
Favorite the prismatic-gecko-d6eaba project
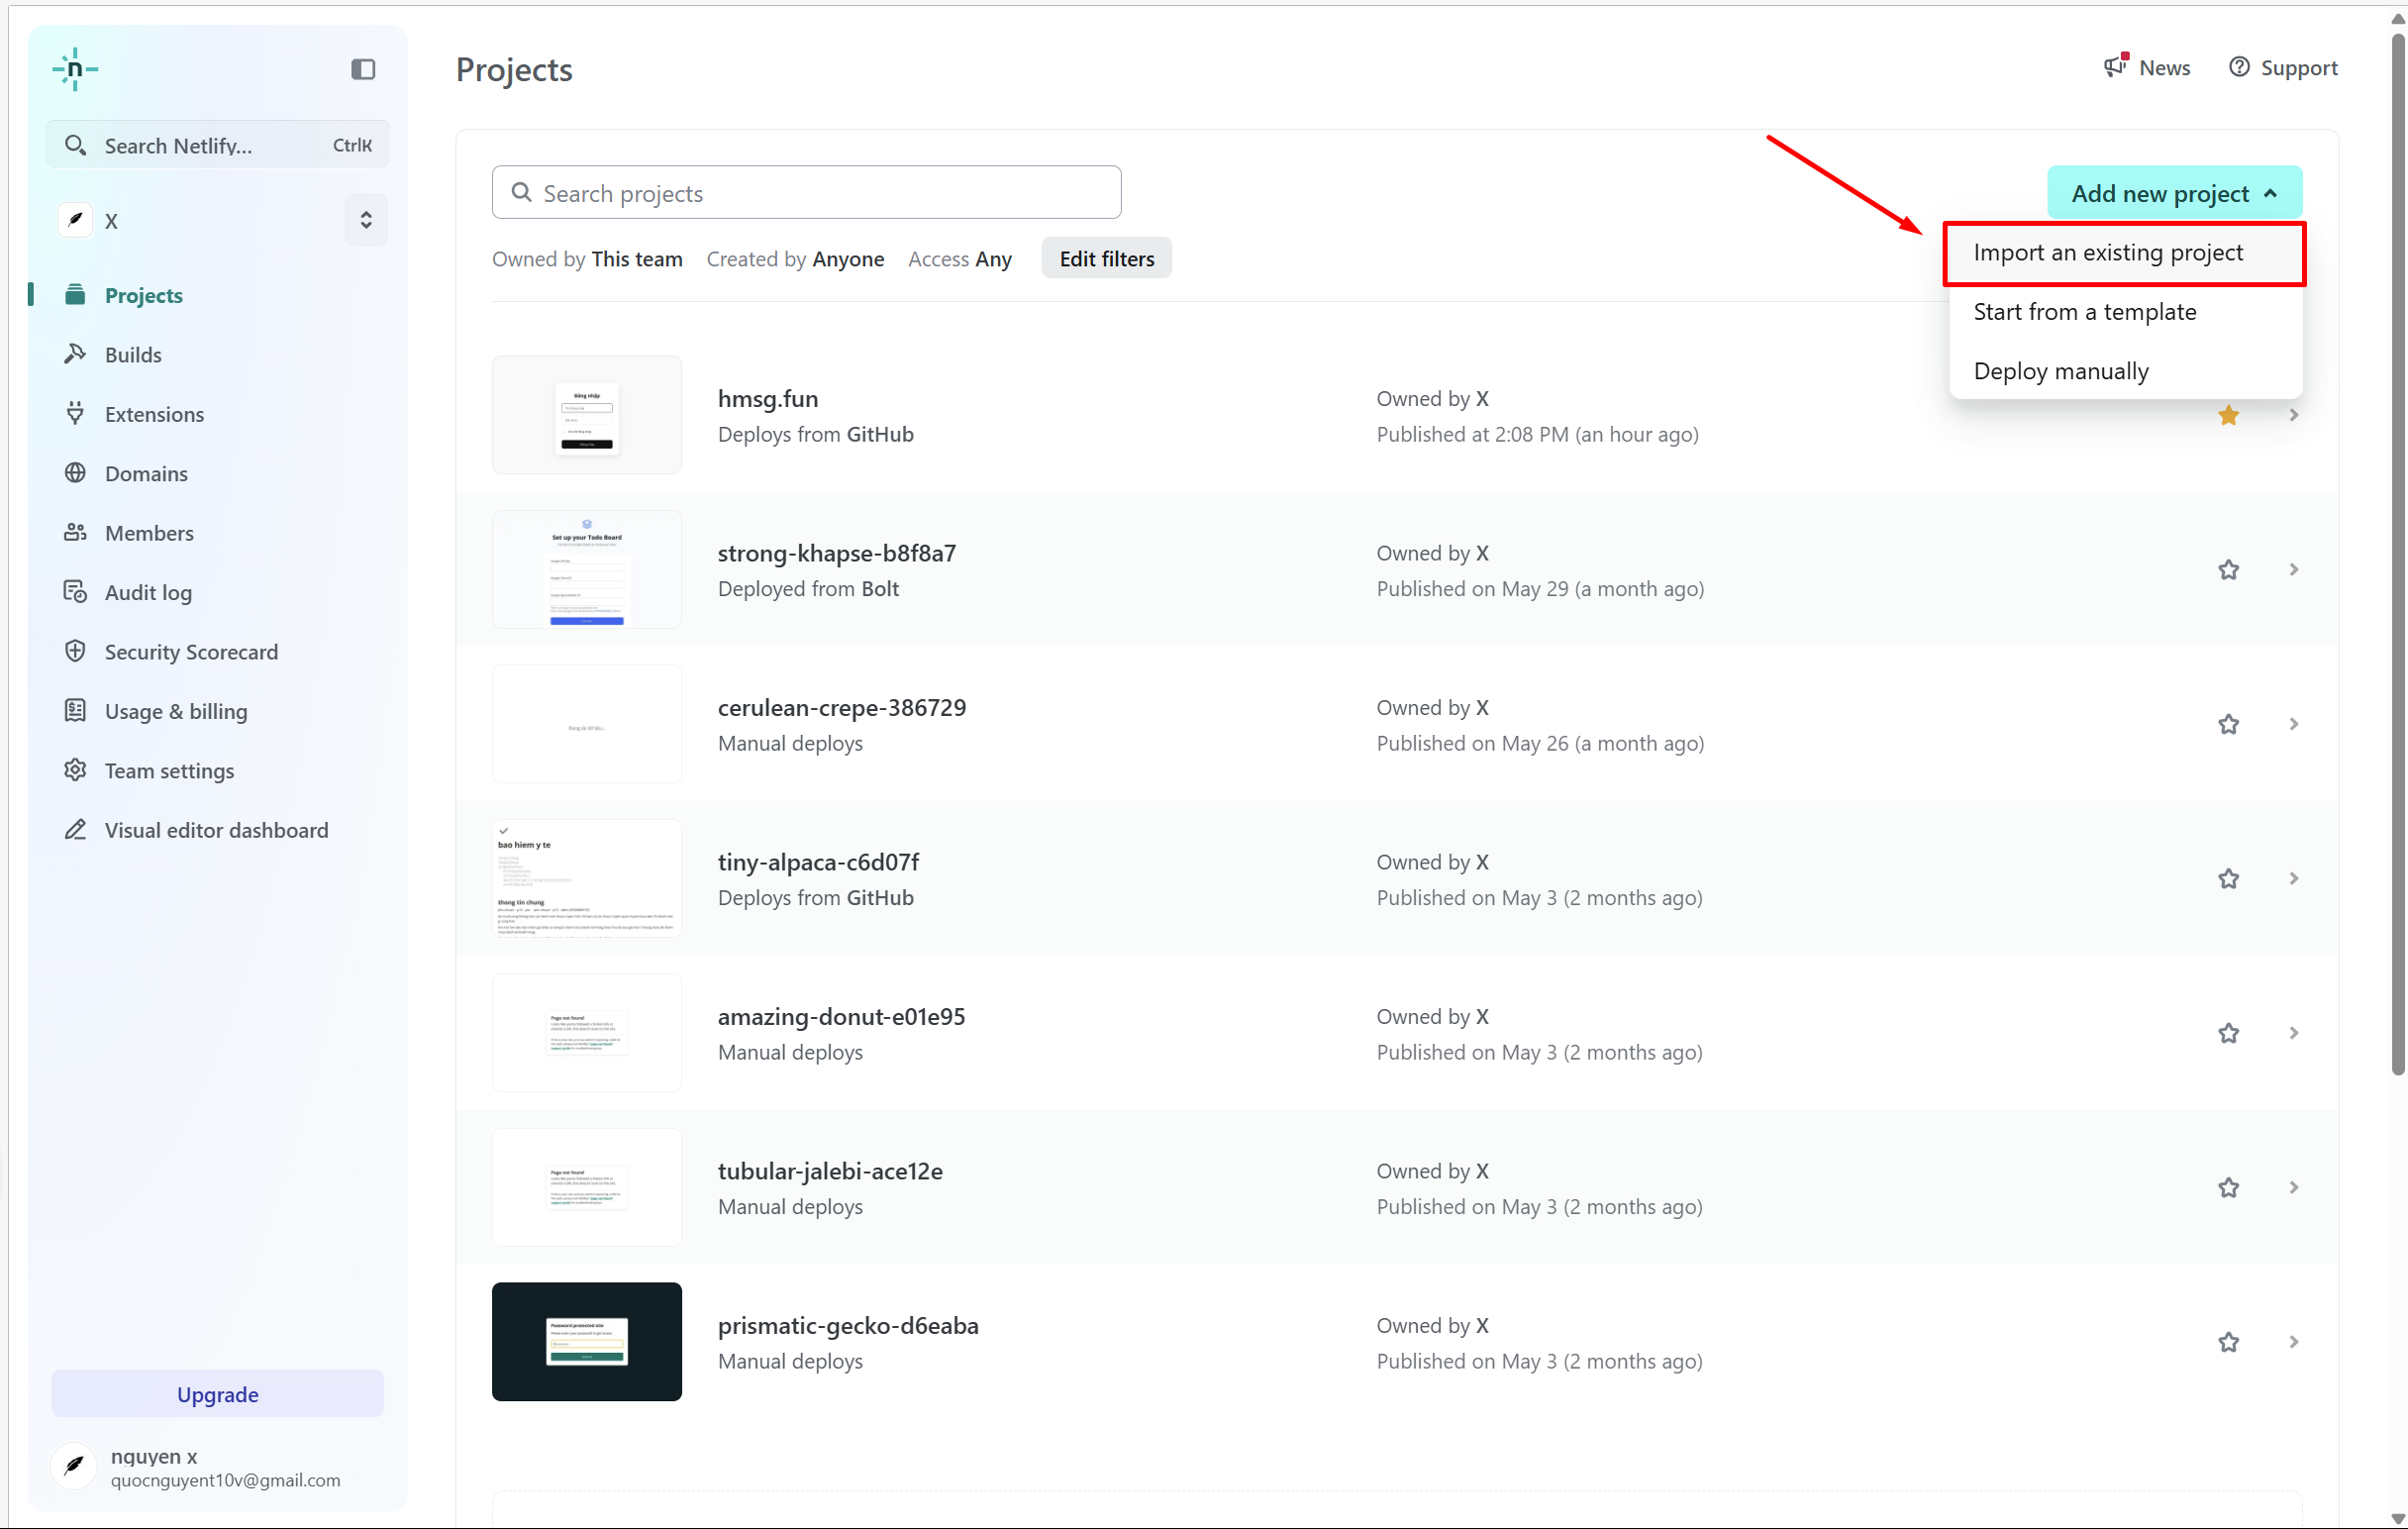2228,1342
